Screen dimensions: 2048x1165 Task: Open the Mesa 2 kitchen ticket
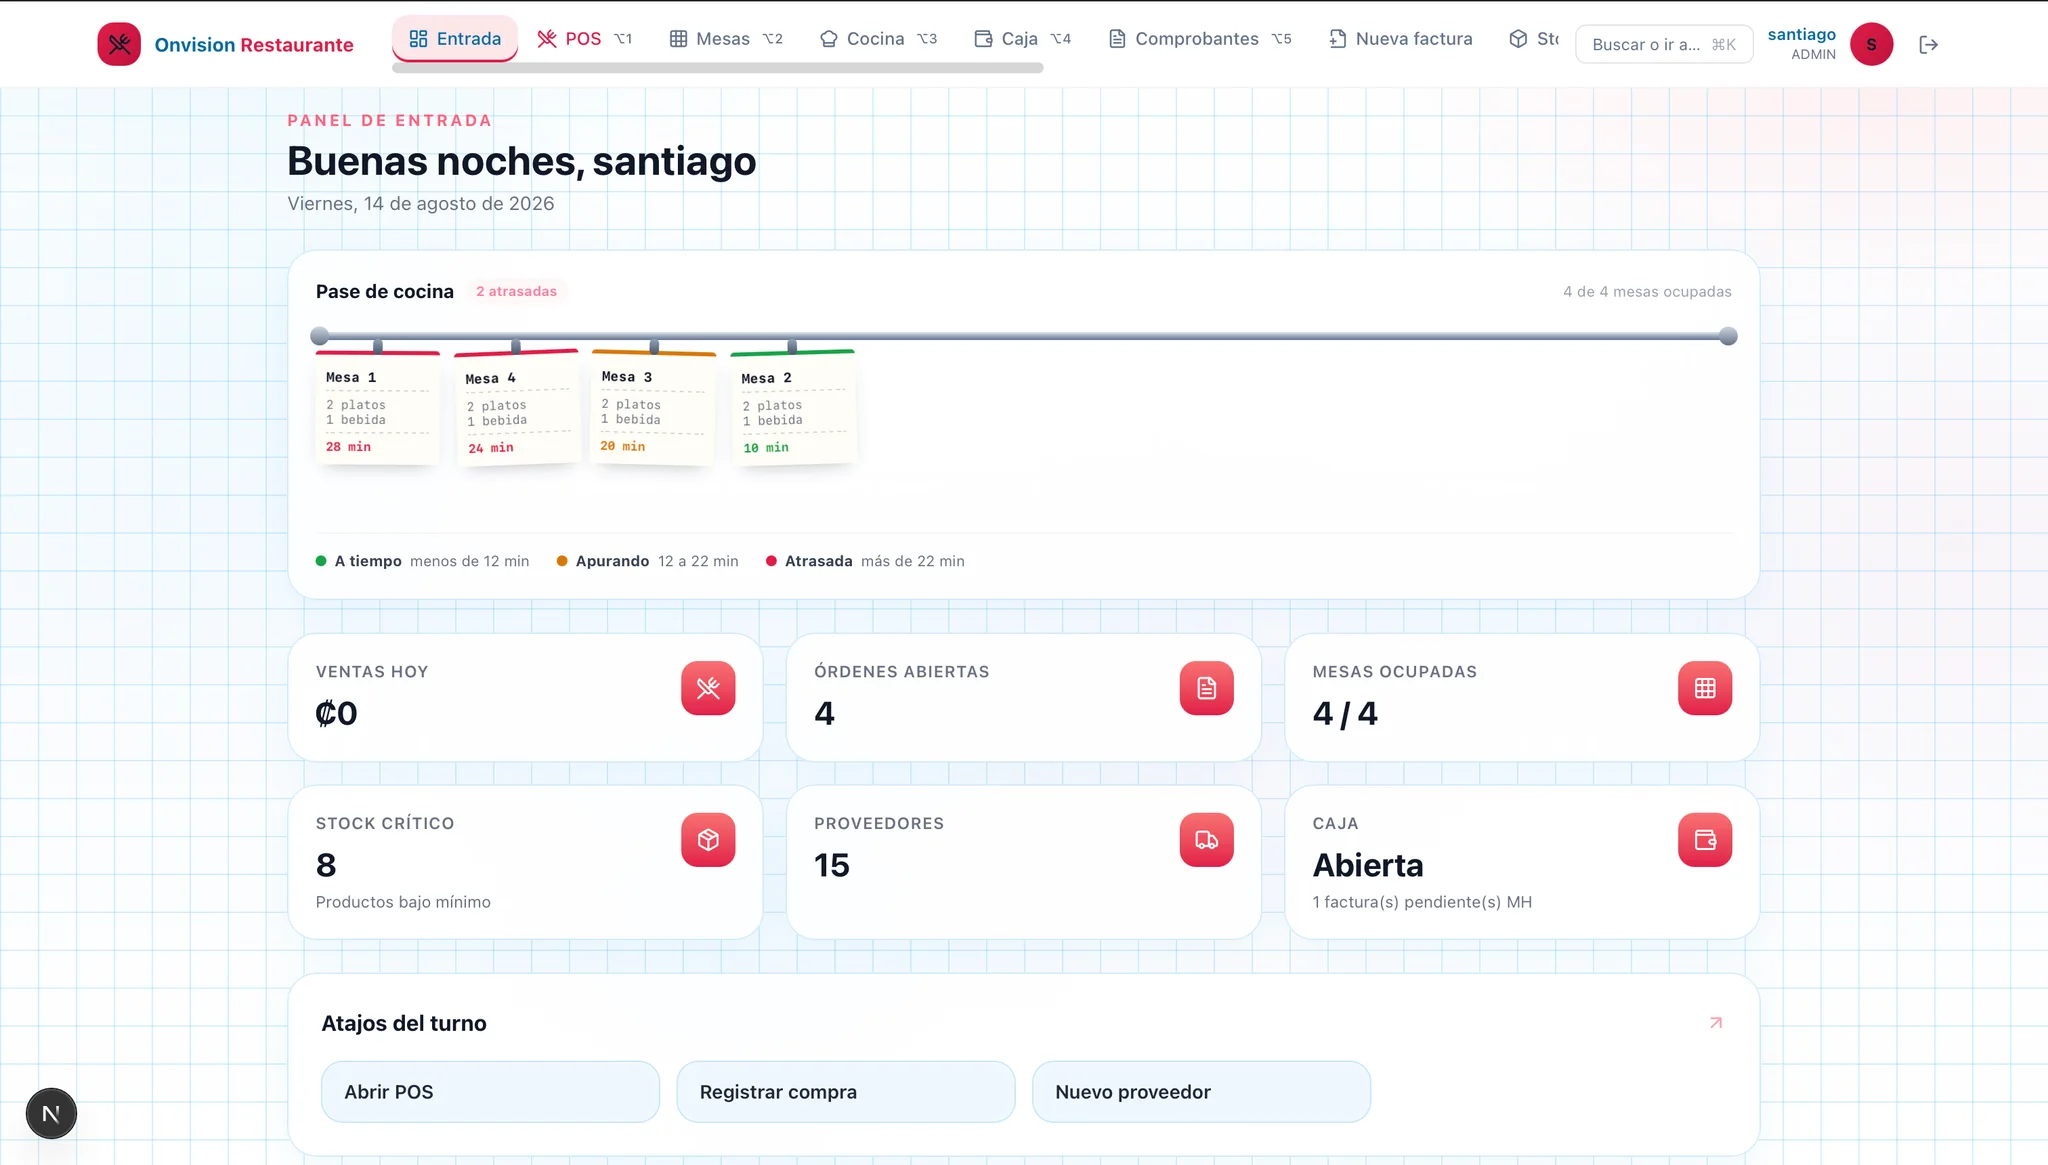(x=793, y=407)
